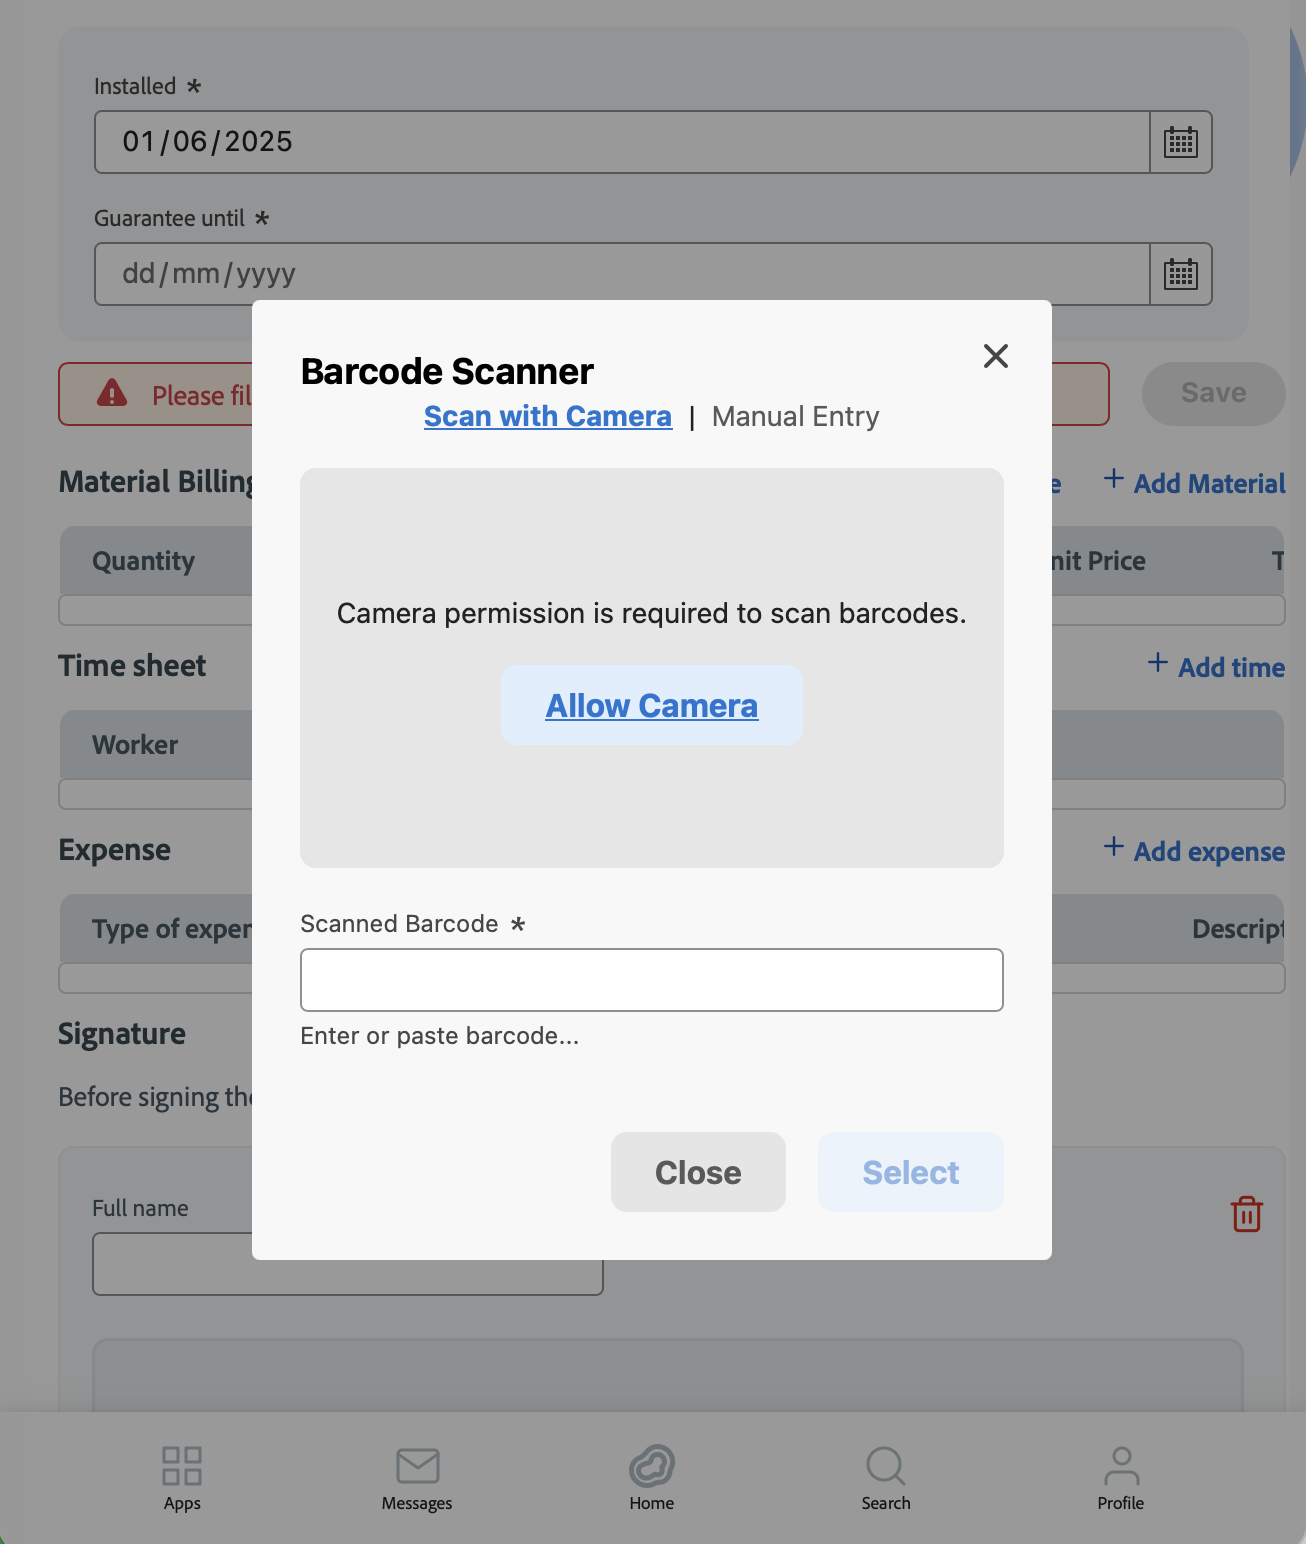
Task: Click the Allow Camera link
Action: [x=651, y=706]
